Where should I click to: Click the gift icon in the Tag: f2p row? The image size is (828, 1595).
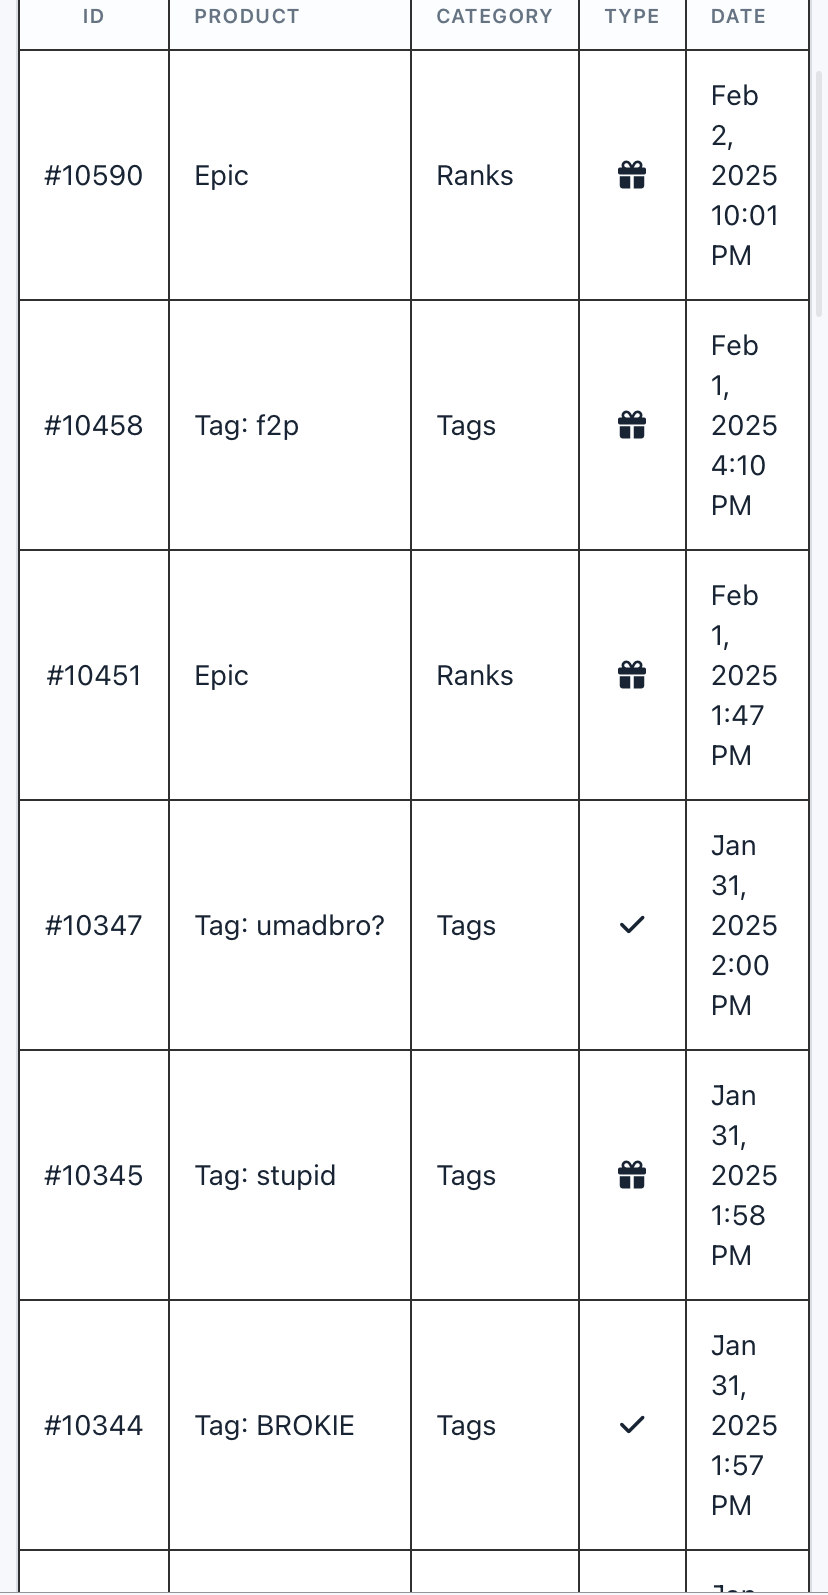(632, 426)
